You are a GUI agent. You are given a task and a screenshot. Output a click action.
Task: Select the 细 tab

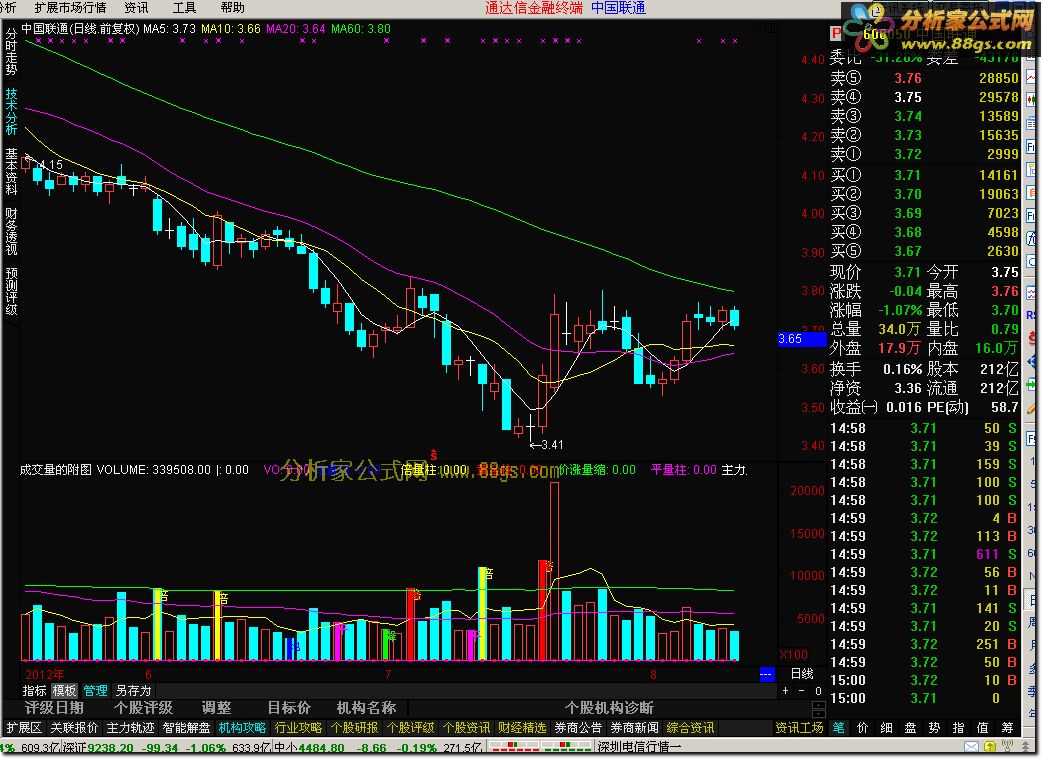coord(886,728)
